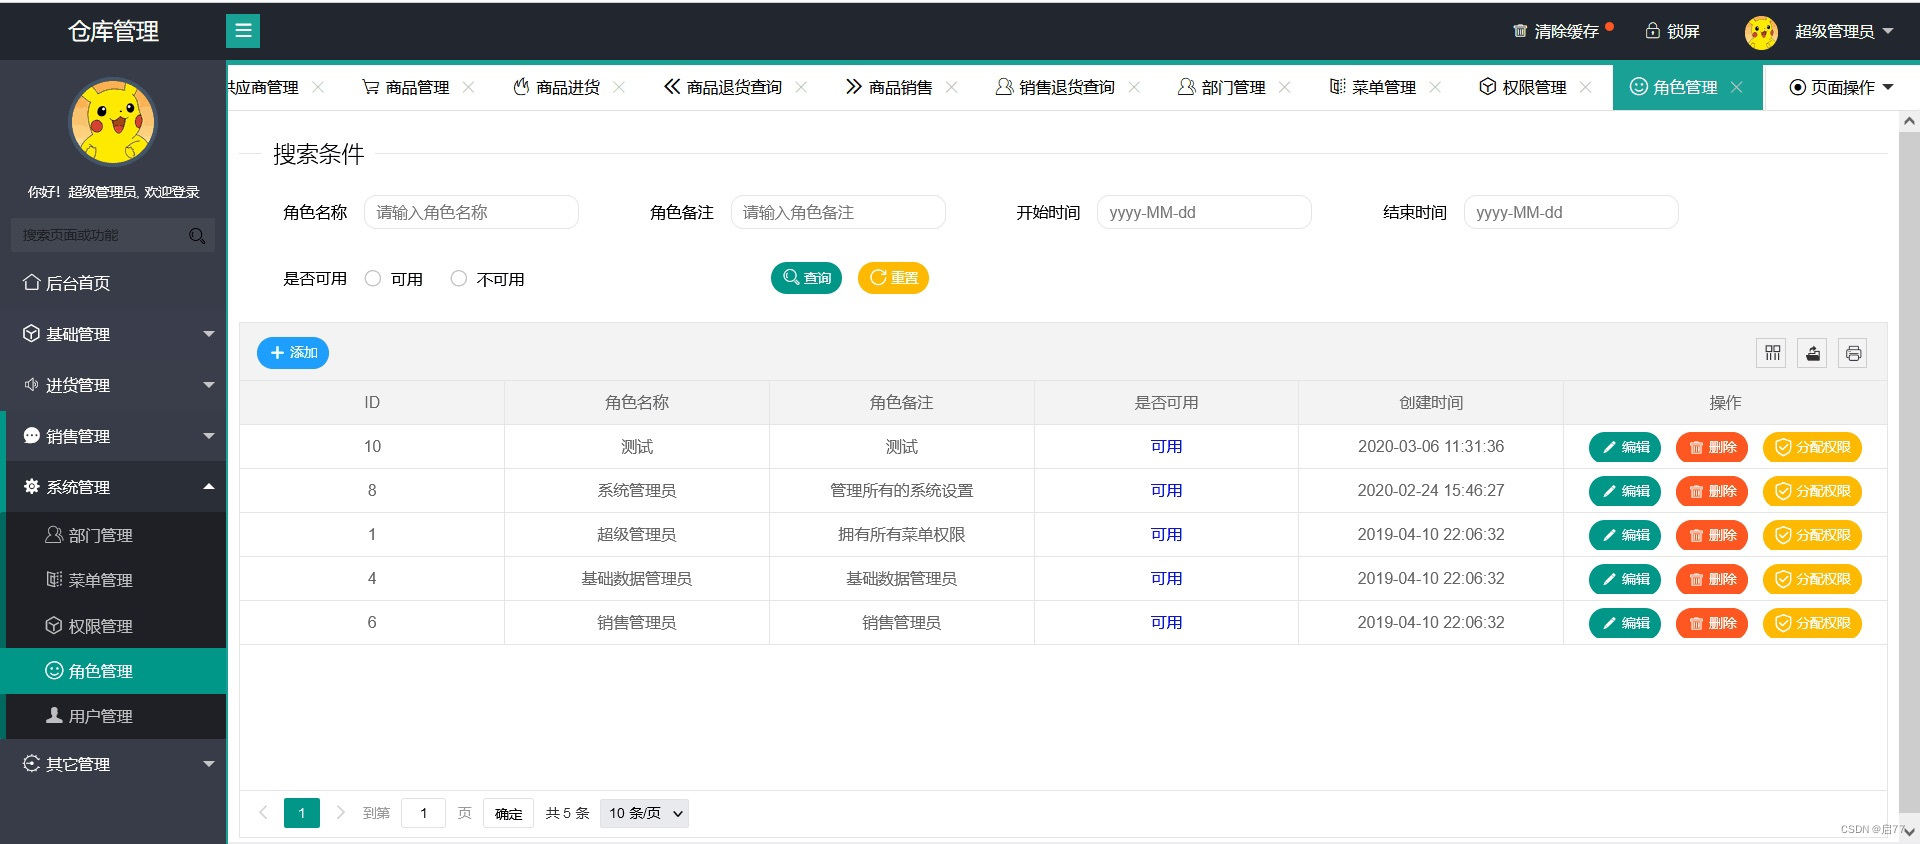
Task: Click the 开始时间 date field
Action: click(1204, 212)
